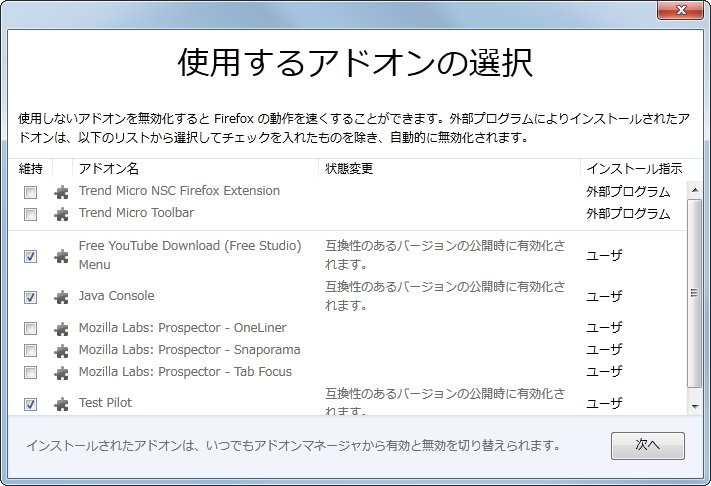711x486 pixels.
Task: Click puzzle icon beside Trend Micro Toolbar
Action: coord(61,214)
